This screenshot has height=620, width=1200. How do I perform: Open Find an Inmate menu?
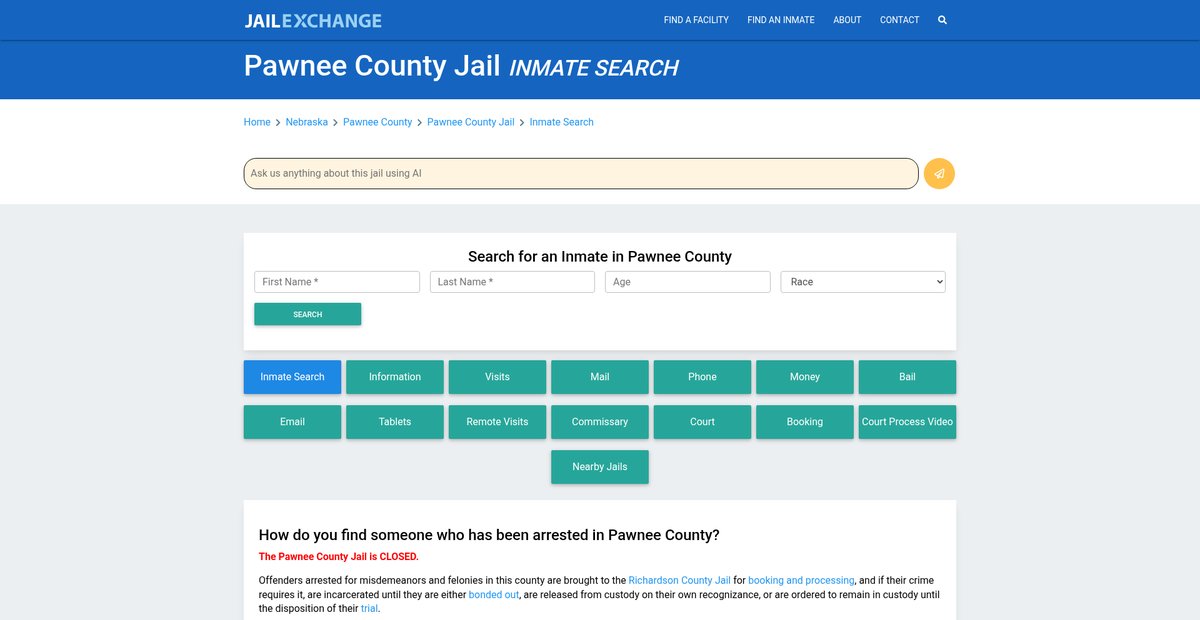click(780, 20)
